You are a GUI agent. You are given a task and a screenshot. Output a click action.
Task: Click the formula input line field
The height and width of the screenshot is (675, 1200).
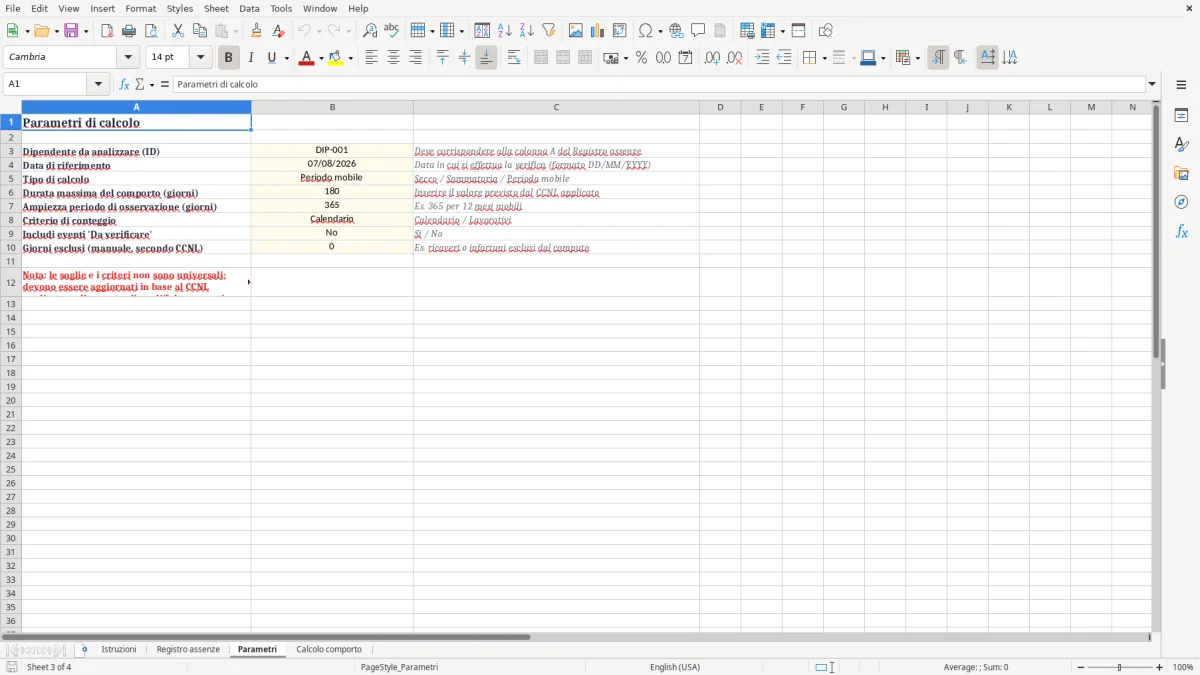[x=659, y=85]
